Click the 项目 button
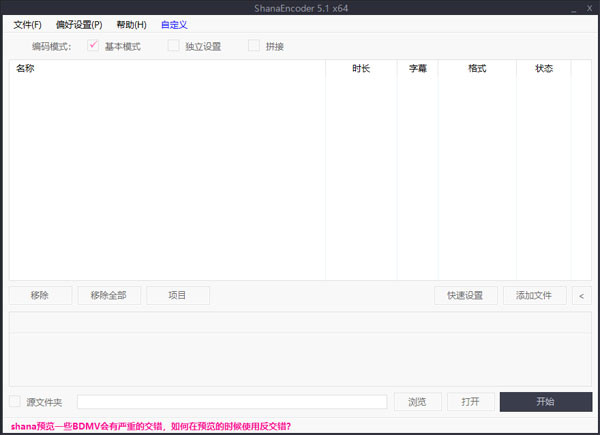The width and height of the screenshot is (600, 435). (178, 295)
